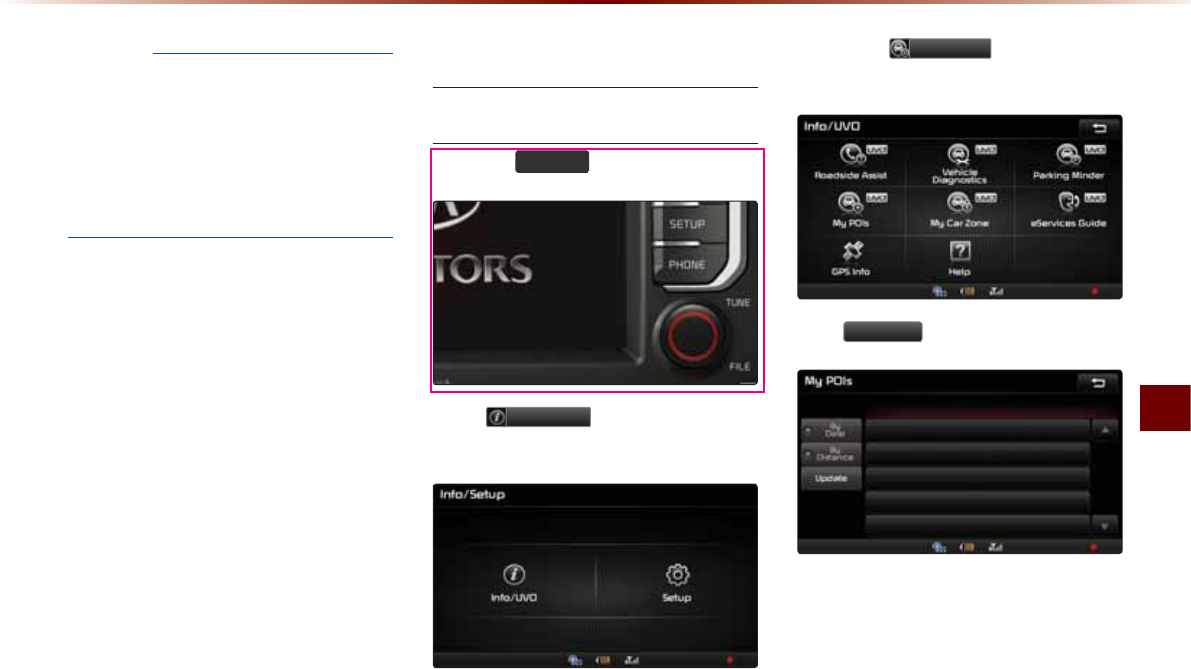The width and height of the screenshot is (1191, 669).
Task: Click signal strength icon on My POIs screen
Action: tap(995, 547)
